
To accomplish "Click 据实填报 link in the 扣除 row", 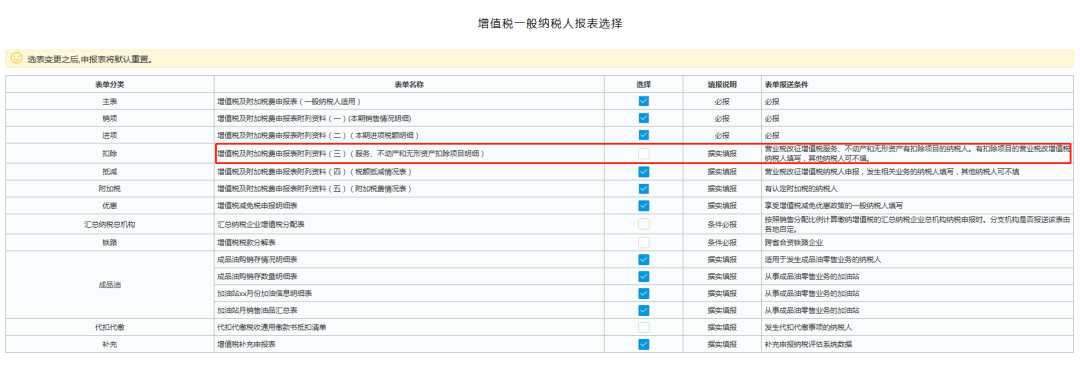I will click(x=722, y=154).
